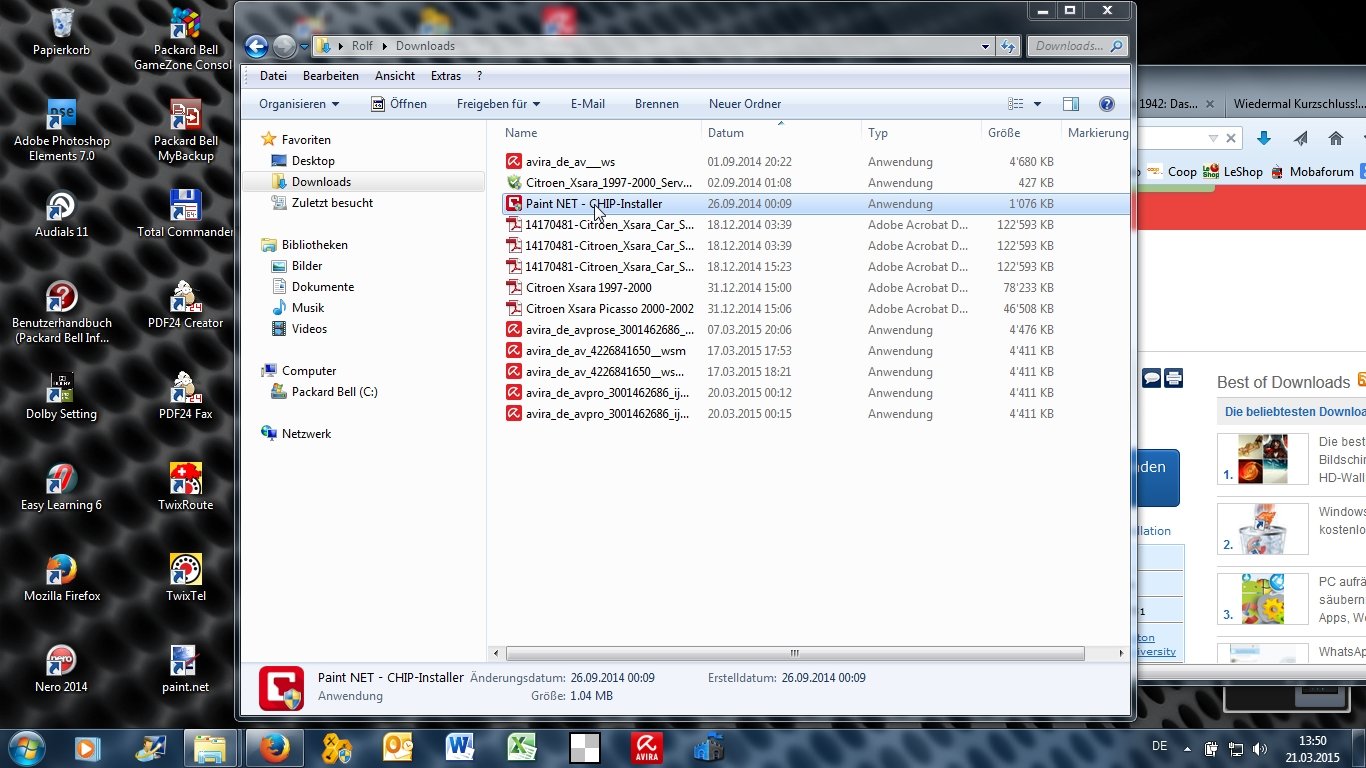Open Extras menu
This screenshot has width=1366, height=768.
(446, 76)
